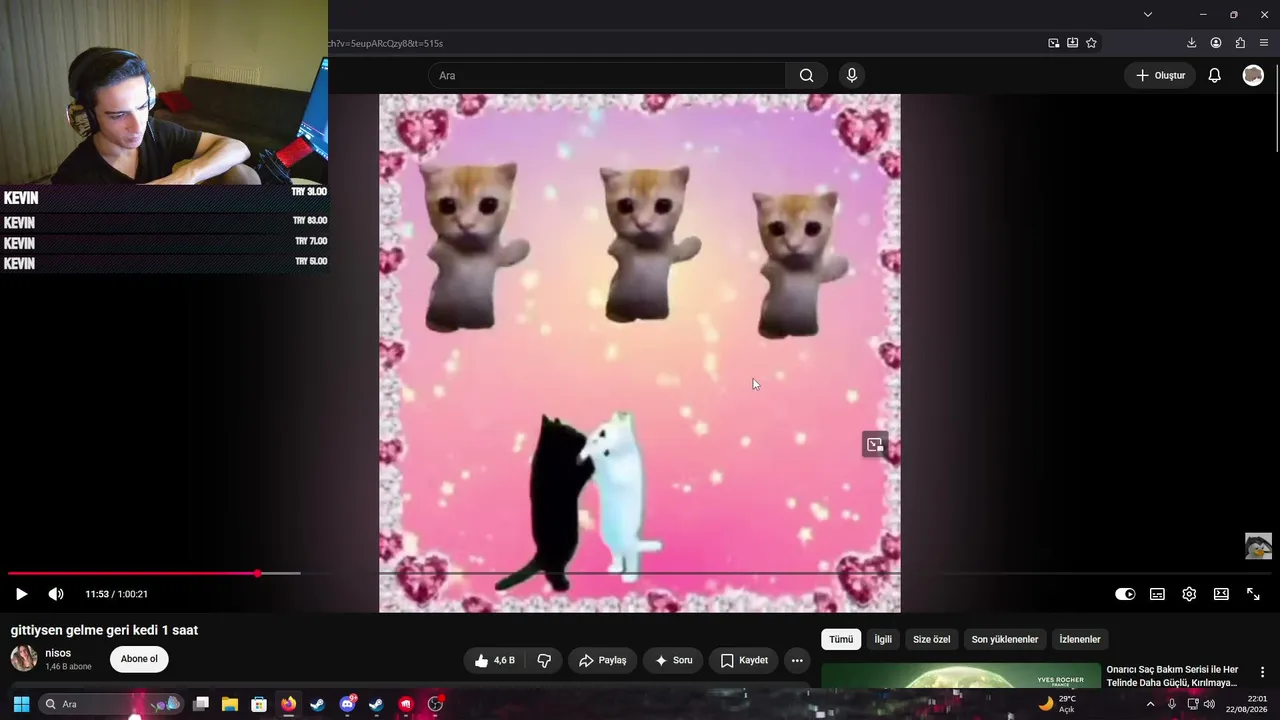Open the browser hamburger application menu

coord(1264,43)
